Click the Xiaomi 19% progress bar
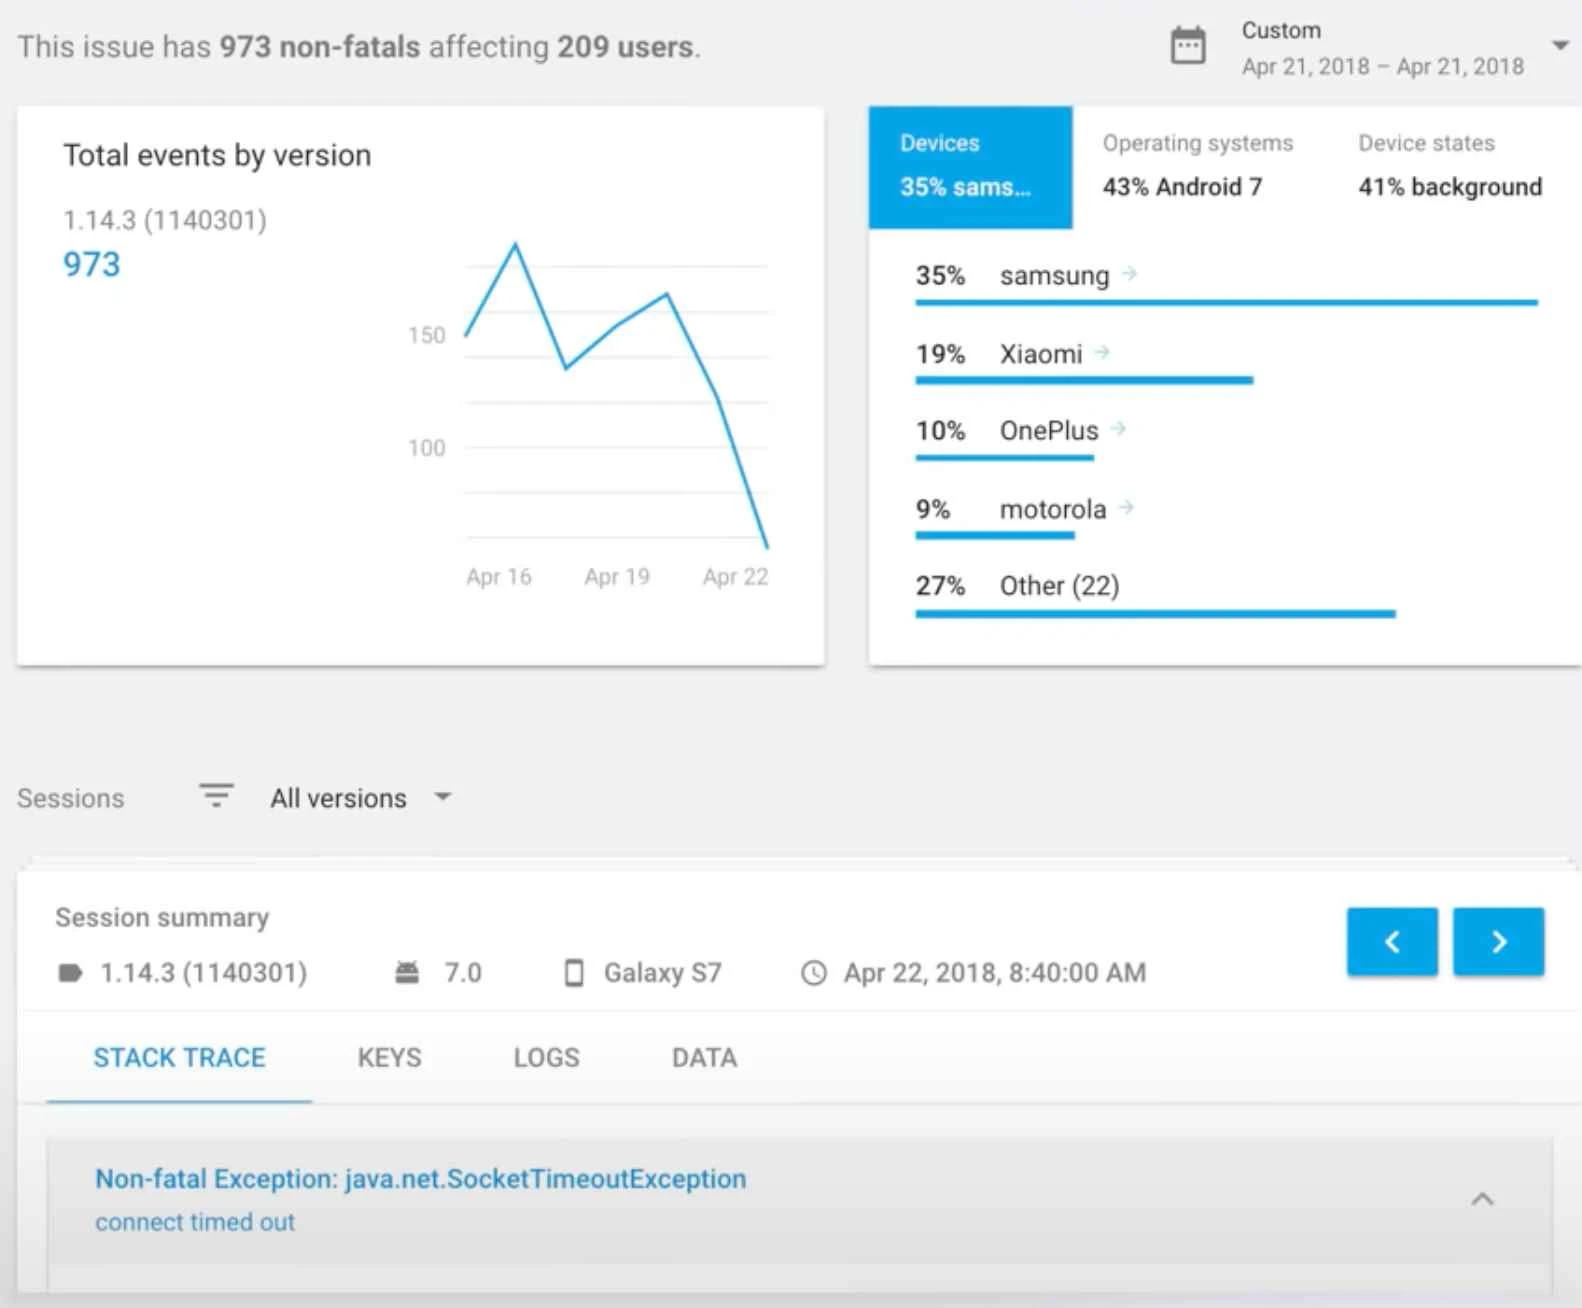This screenshot has height=1308, width=1582. pyautogui.click(x=1084, y=380)
